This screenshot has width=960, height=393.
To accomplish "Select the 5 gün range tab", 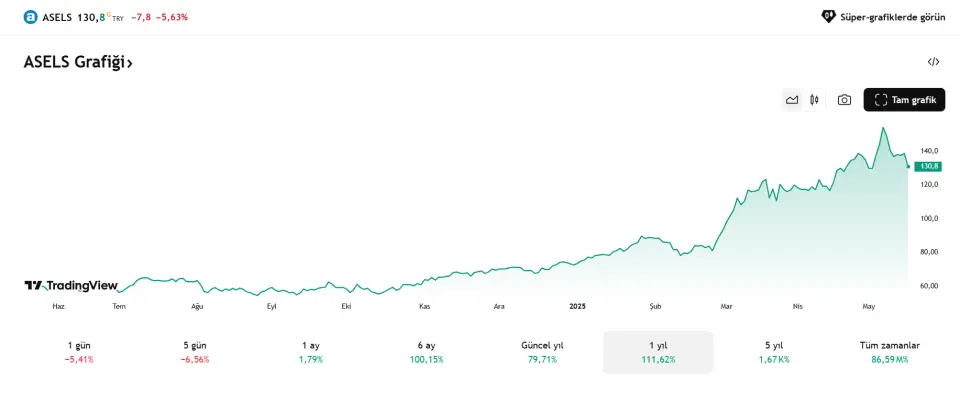I will tap(195, 352).
